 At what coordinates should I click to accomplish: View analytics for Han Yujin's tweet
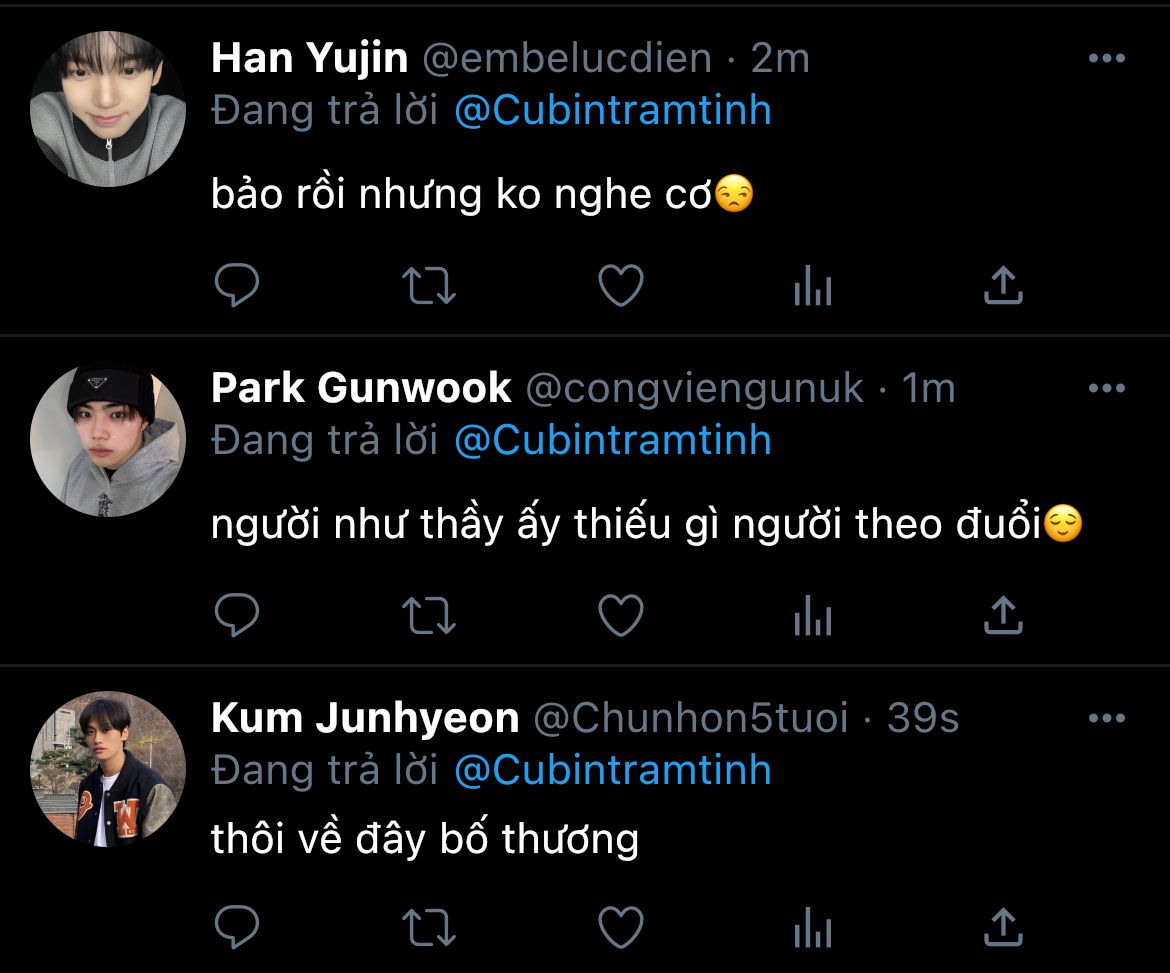812,287
